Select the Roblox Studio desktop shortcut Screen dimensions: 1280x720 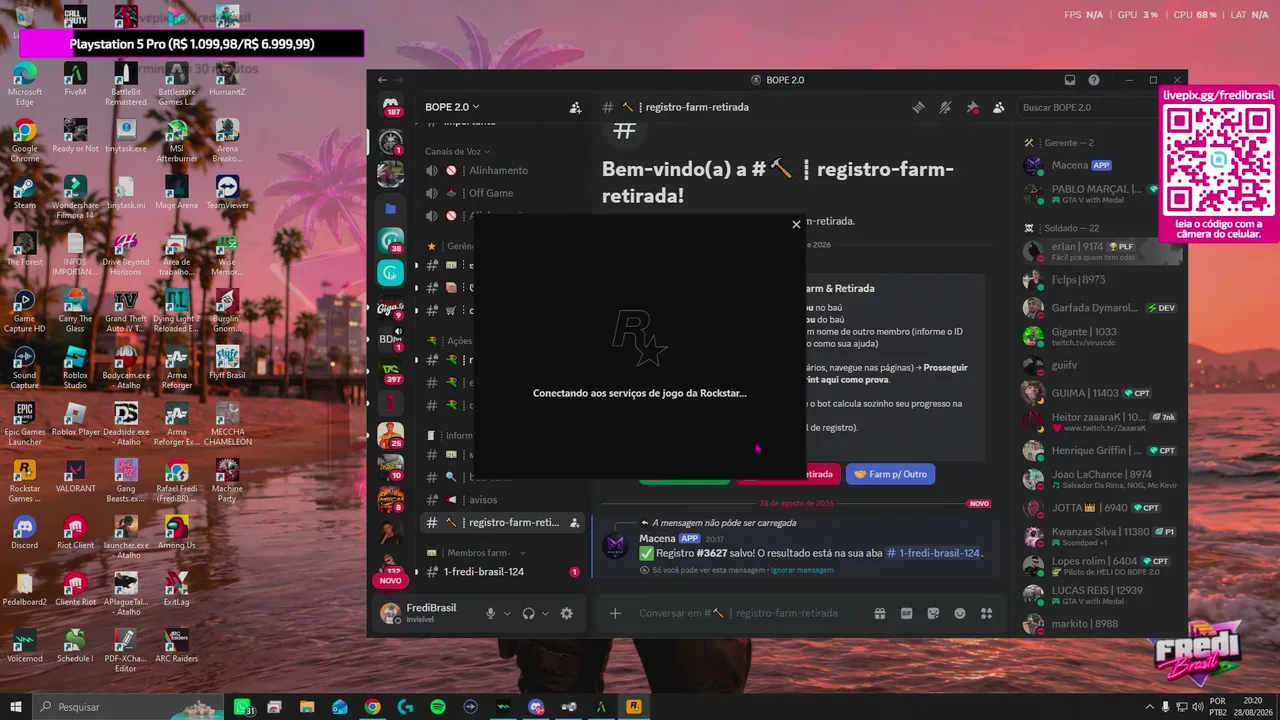point(75,367)
